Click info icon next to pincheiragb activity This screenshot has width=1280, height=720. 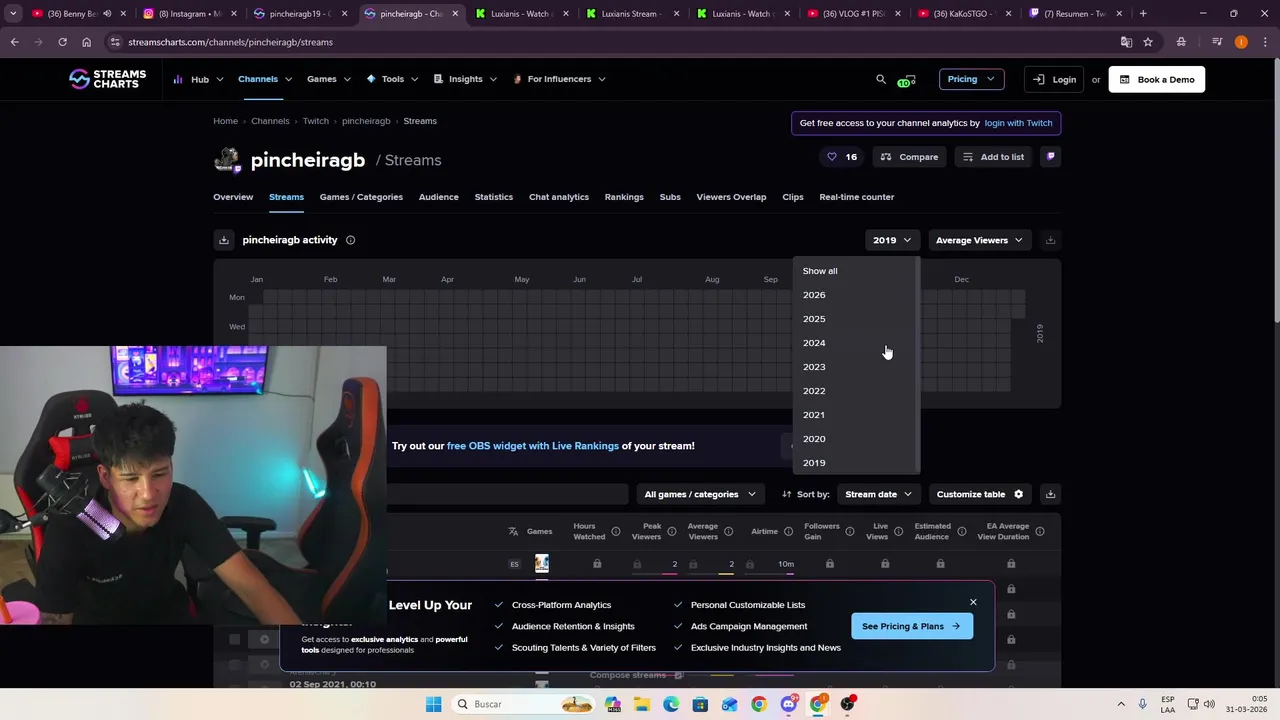point(350,240)
